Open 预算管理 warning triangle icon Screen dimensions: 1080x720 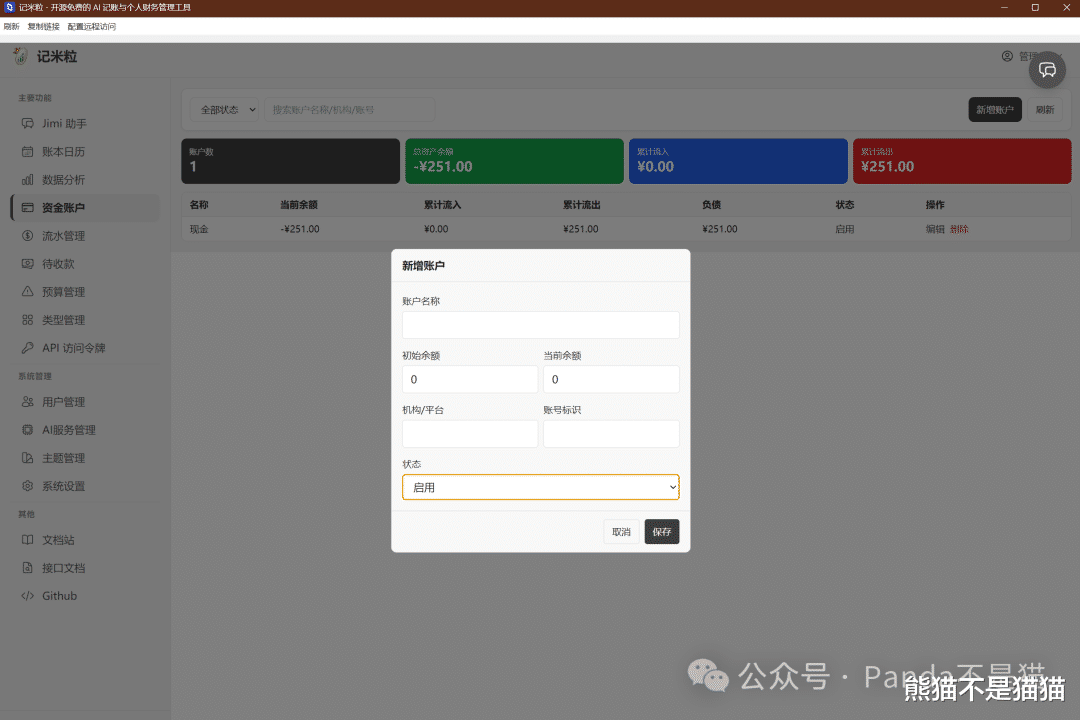tap(28, 291)
